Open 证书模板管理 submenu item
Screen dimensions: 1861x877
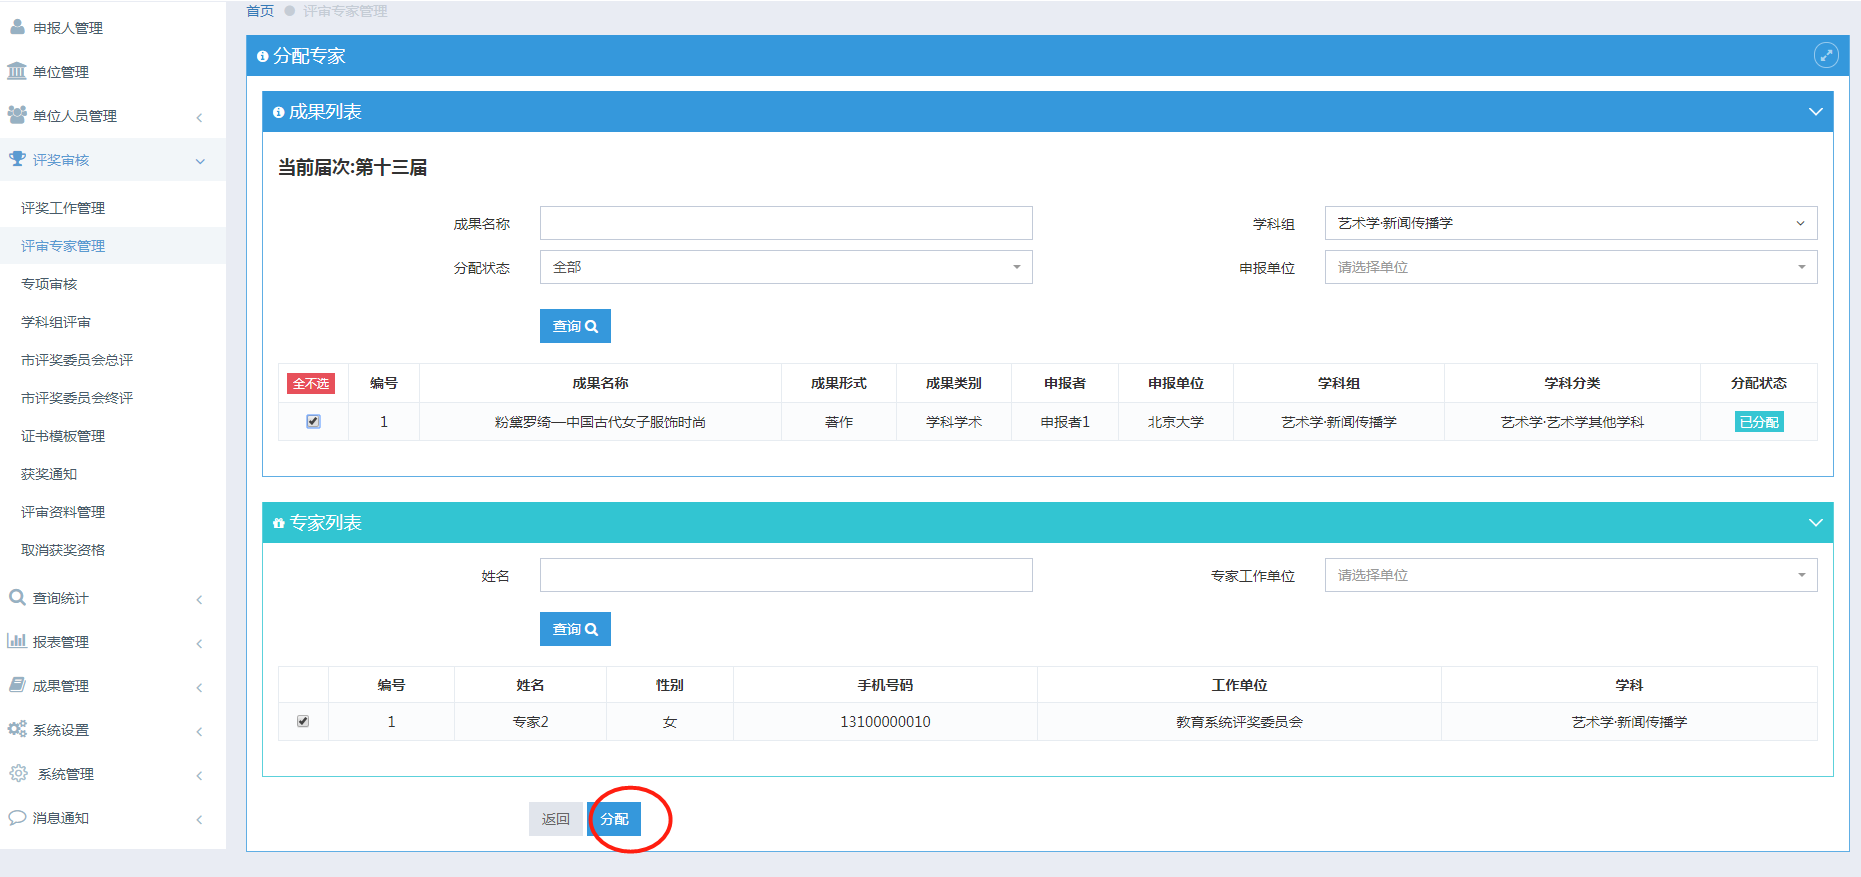point(63,436)
